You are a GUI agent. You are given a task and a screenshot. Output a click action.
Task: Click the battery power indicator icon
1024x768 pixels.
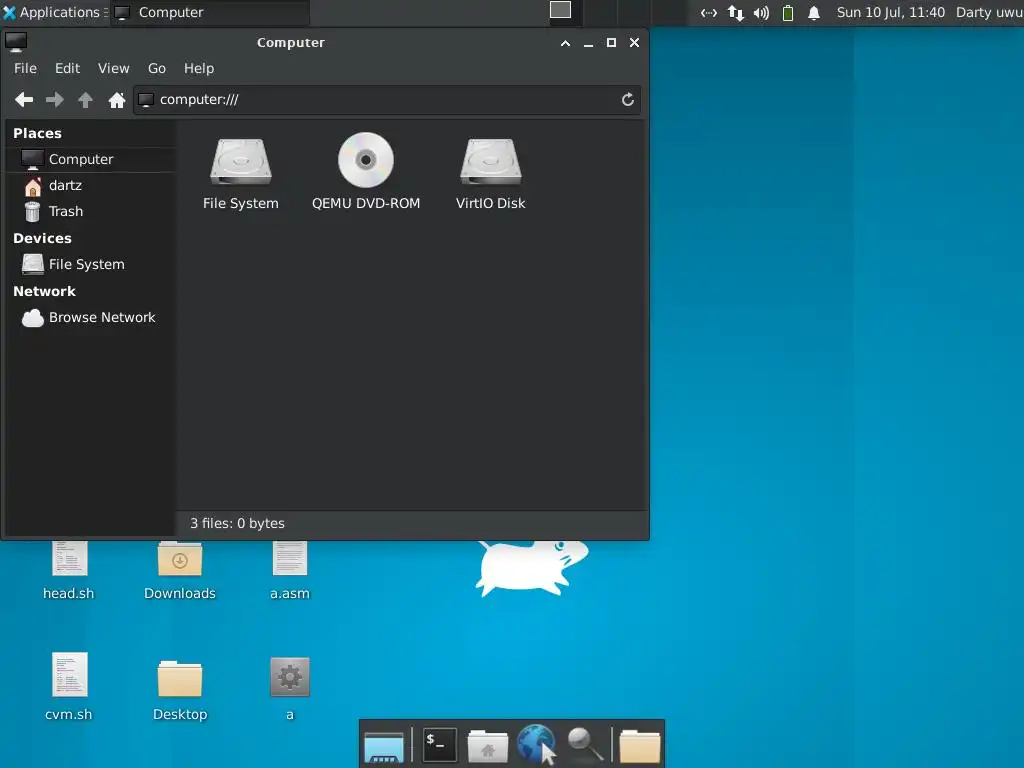[788, 13]
